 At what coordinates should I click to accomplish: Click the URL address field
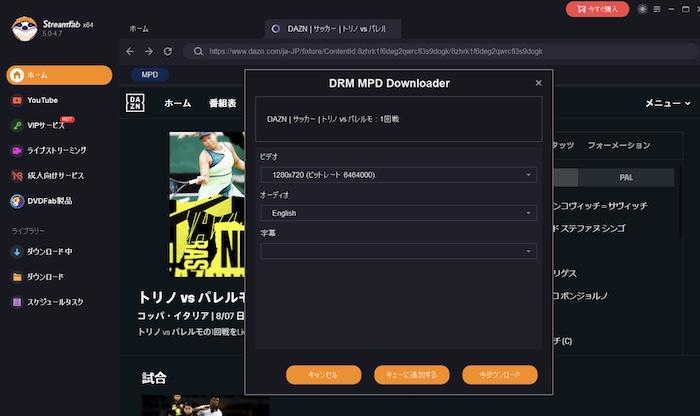[376, 51]
